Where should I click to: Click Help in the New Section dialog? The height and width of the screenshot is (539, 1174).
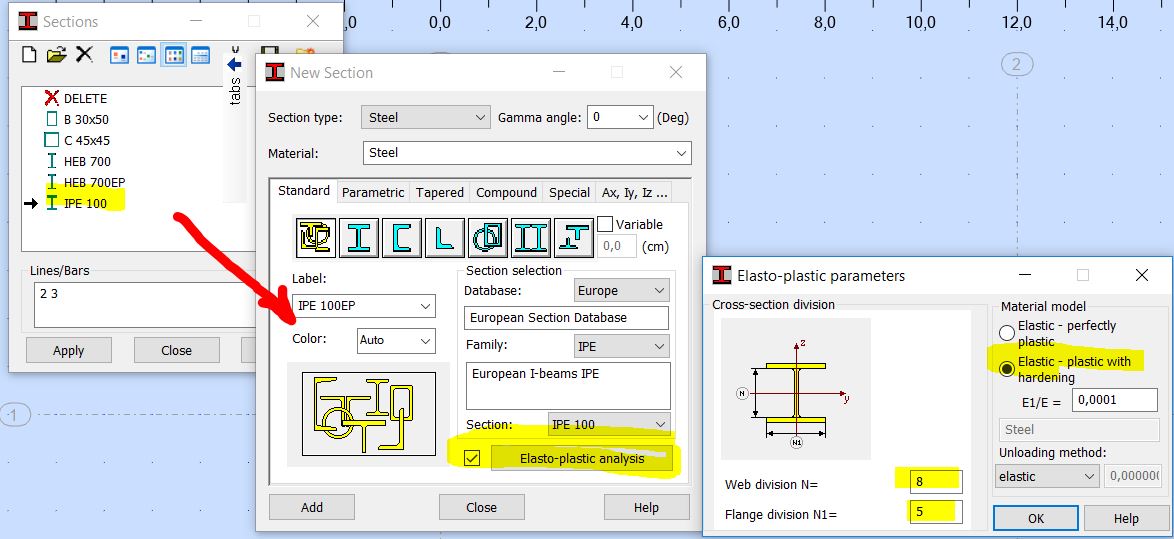tap(645, 507)
